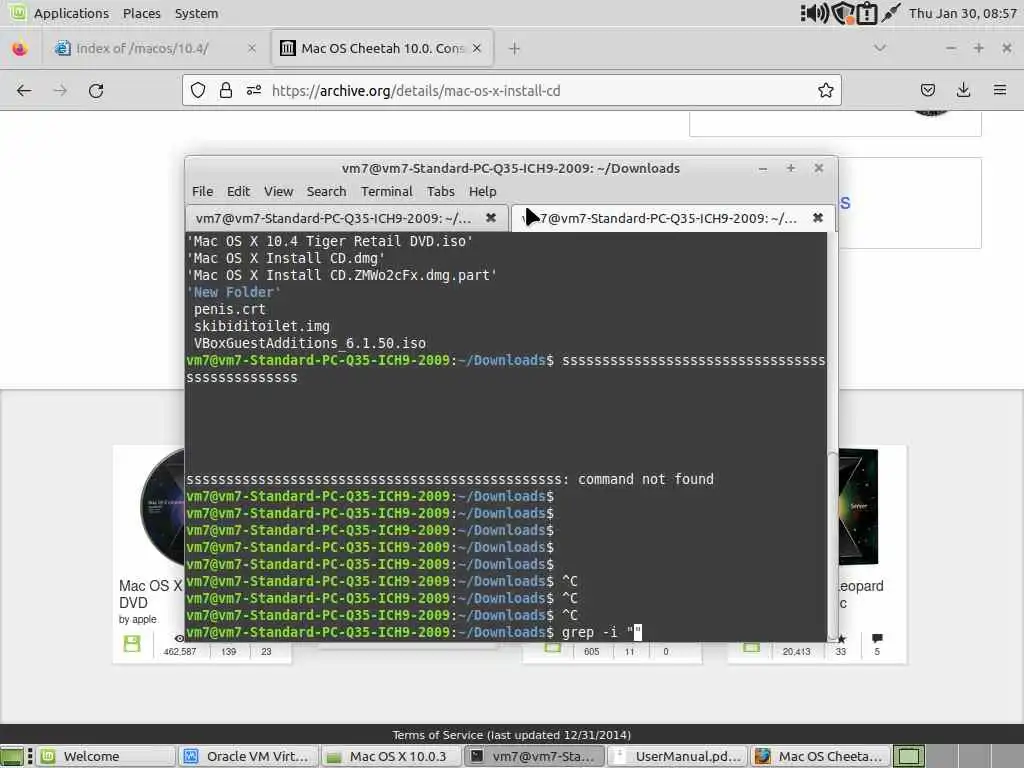Click the comments bubble icon showing 5
The width and height of the screenshot is (1024, 768).
pyautogui.click(x=877, y=638)
